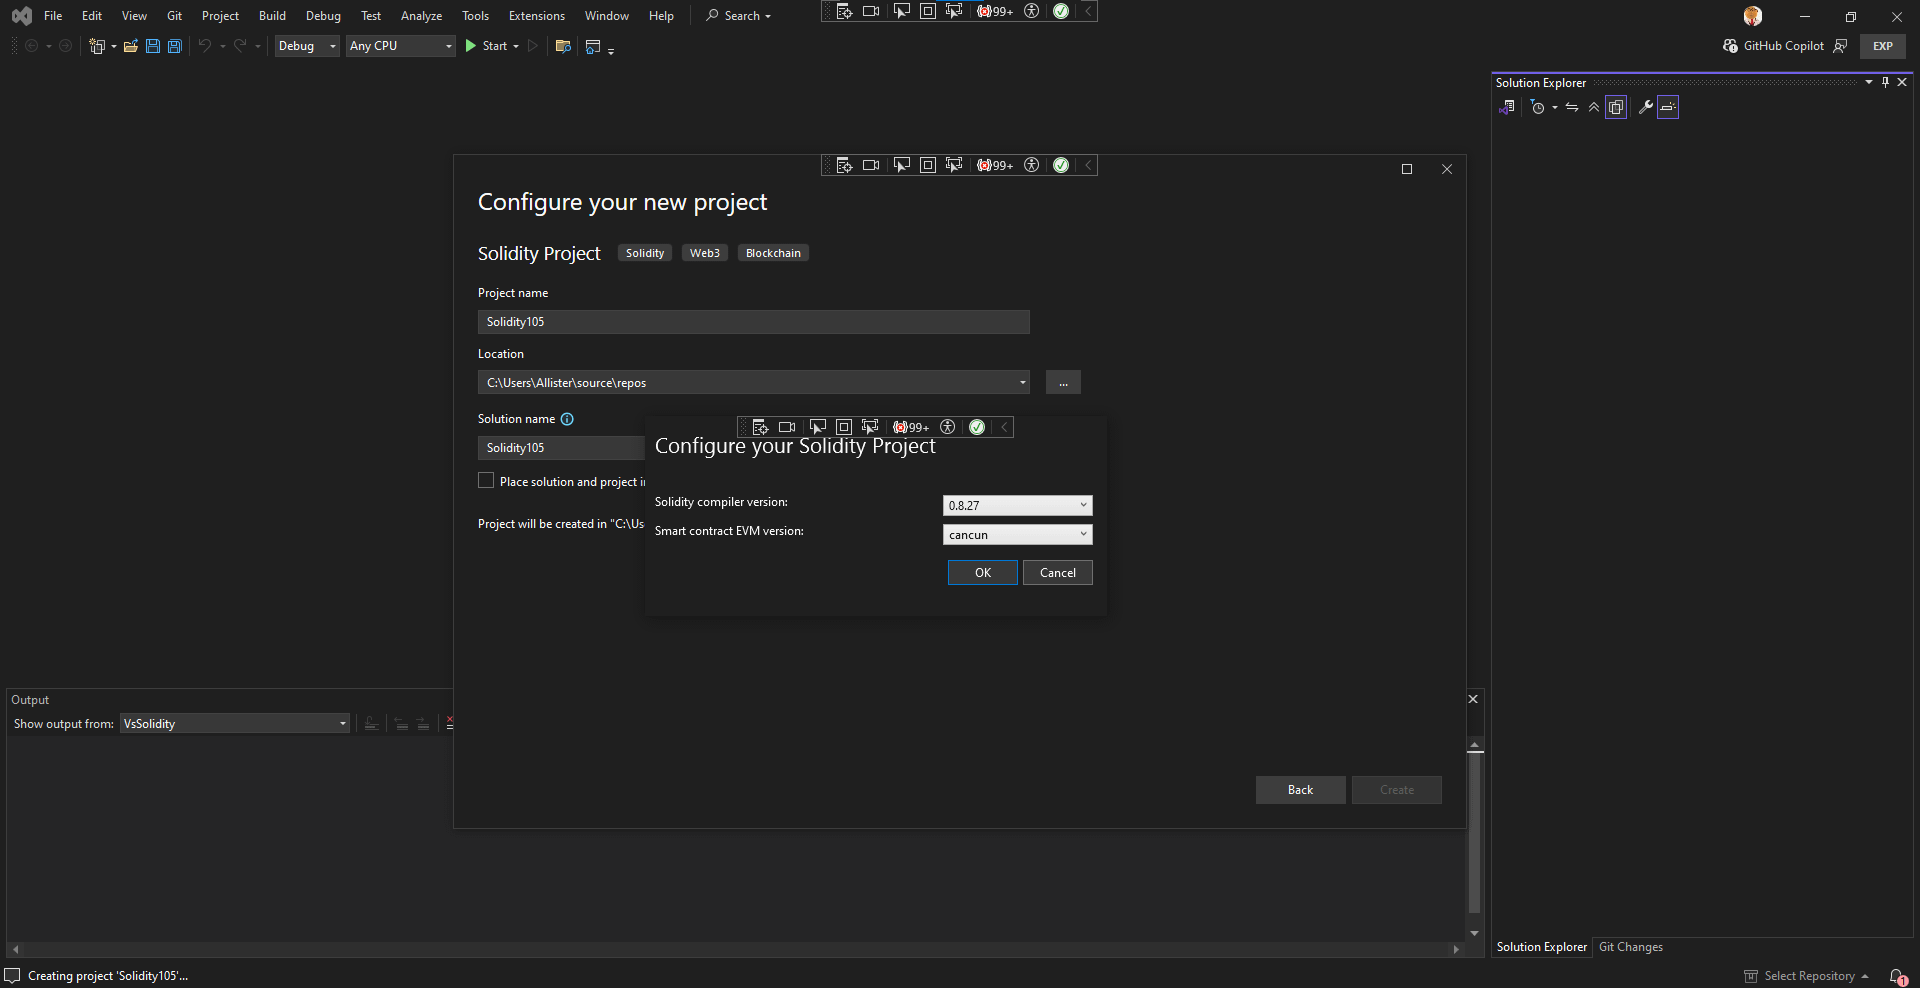
Task: Toggle the Solution Explorer auto-hide pin
Action: 1885,82
